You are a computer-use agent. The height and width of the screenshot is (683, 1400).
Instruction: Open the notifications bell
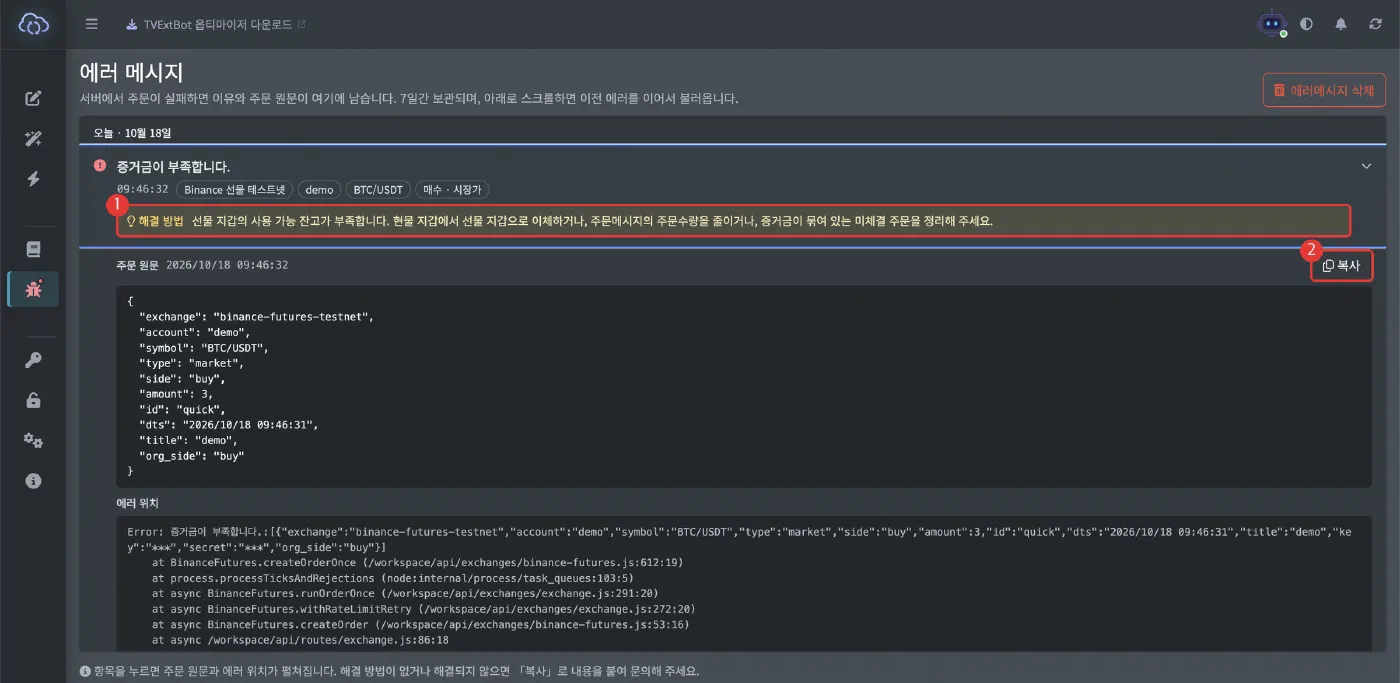[1341, 24]
